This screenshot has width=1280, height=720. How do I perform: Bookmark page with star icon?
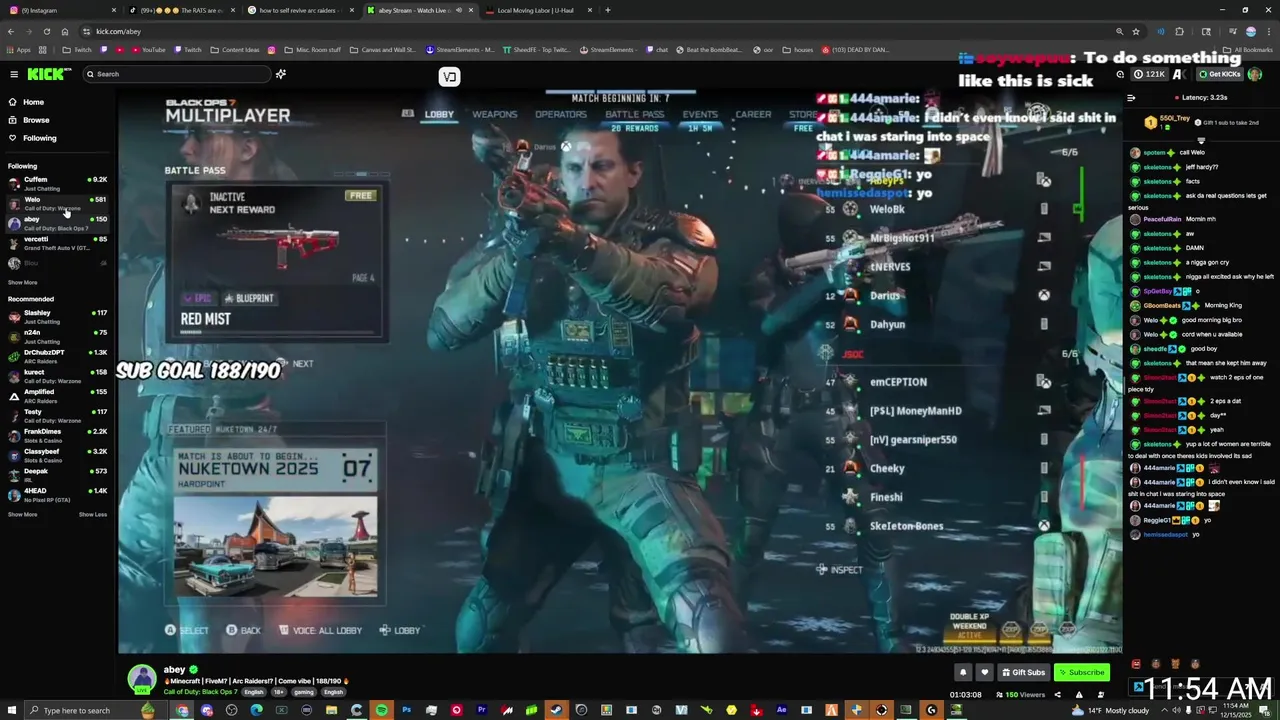(x=1136, y=31)
